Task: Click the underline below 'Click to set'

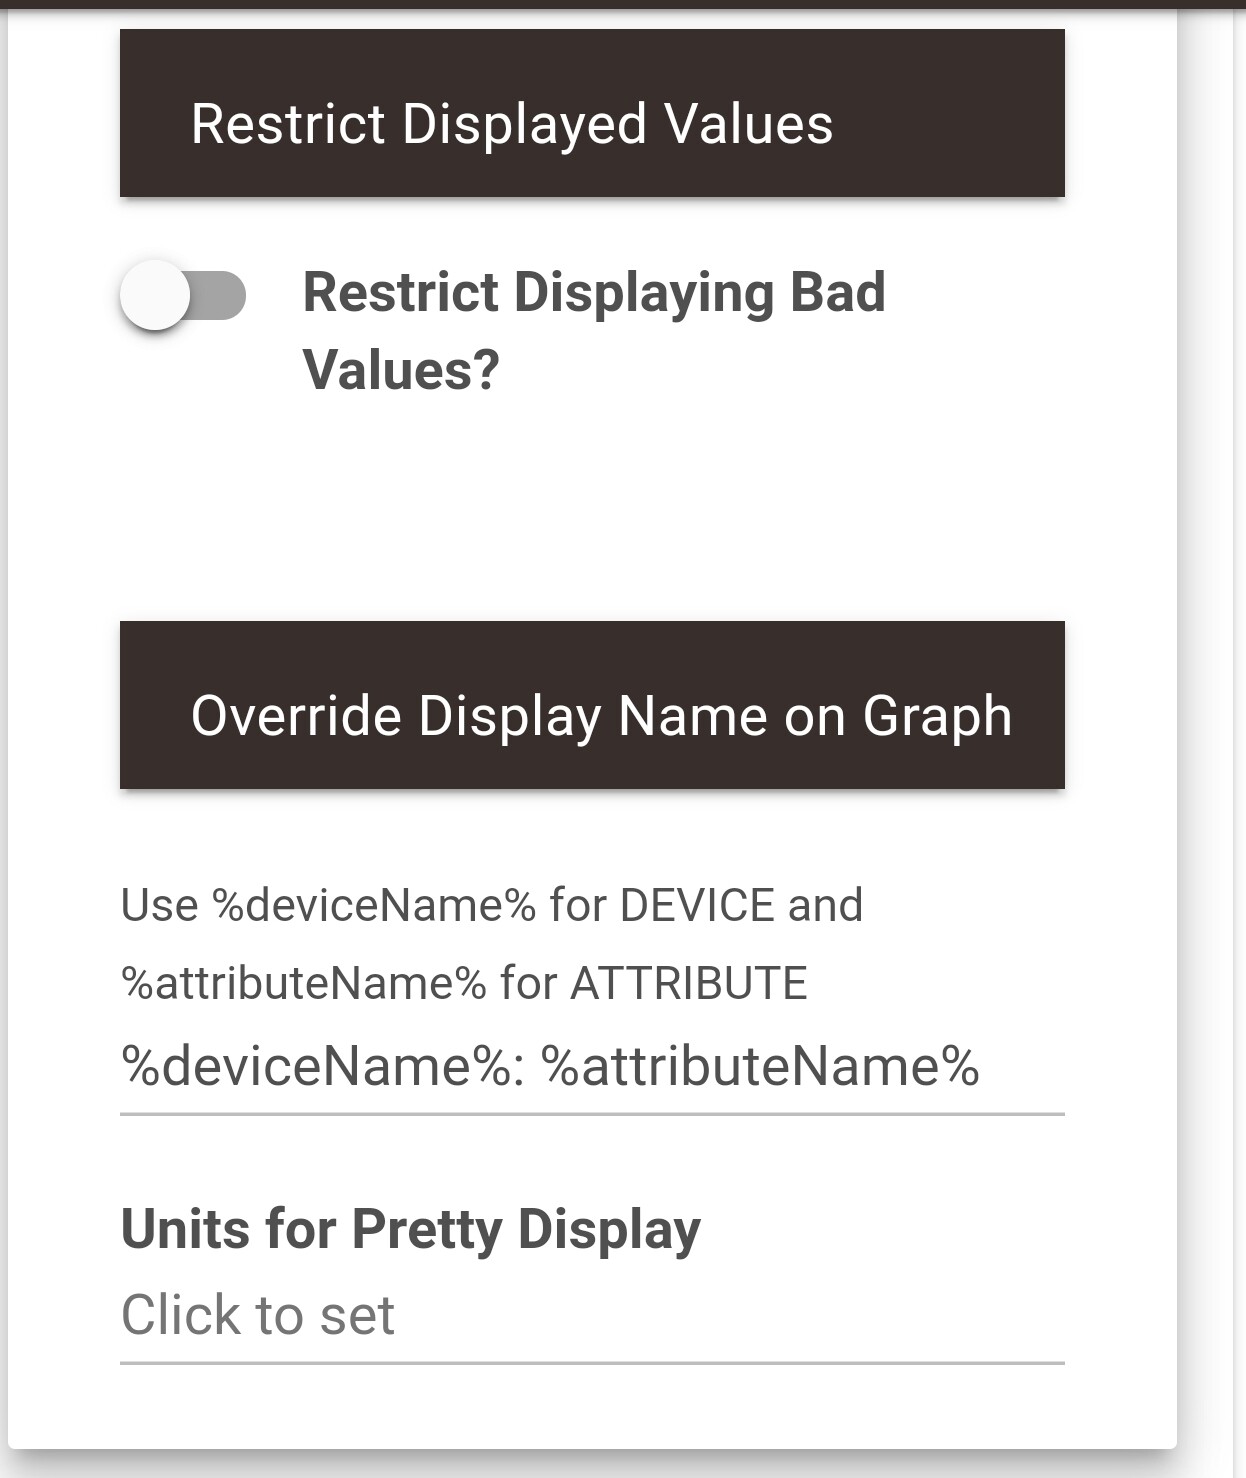Action: click(x=592, y=1362)
